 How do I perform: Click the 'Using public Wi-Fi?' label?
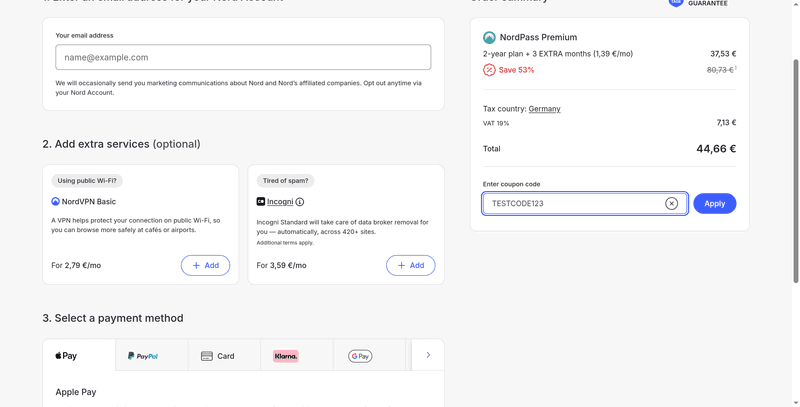click(x=87, y=181)
